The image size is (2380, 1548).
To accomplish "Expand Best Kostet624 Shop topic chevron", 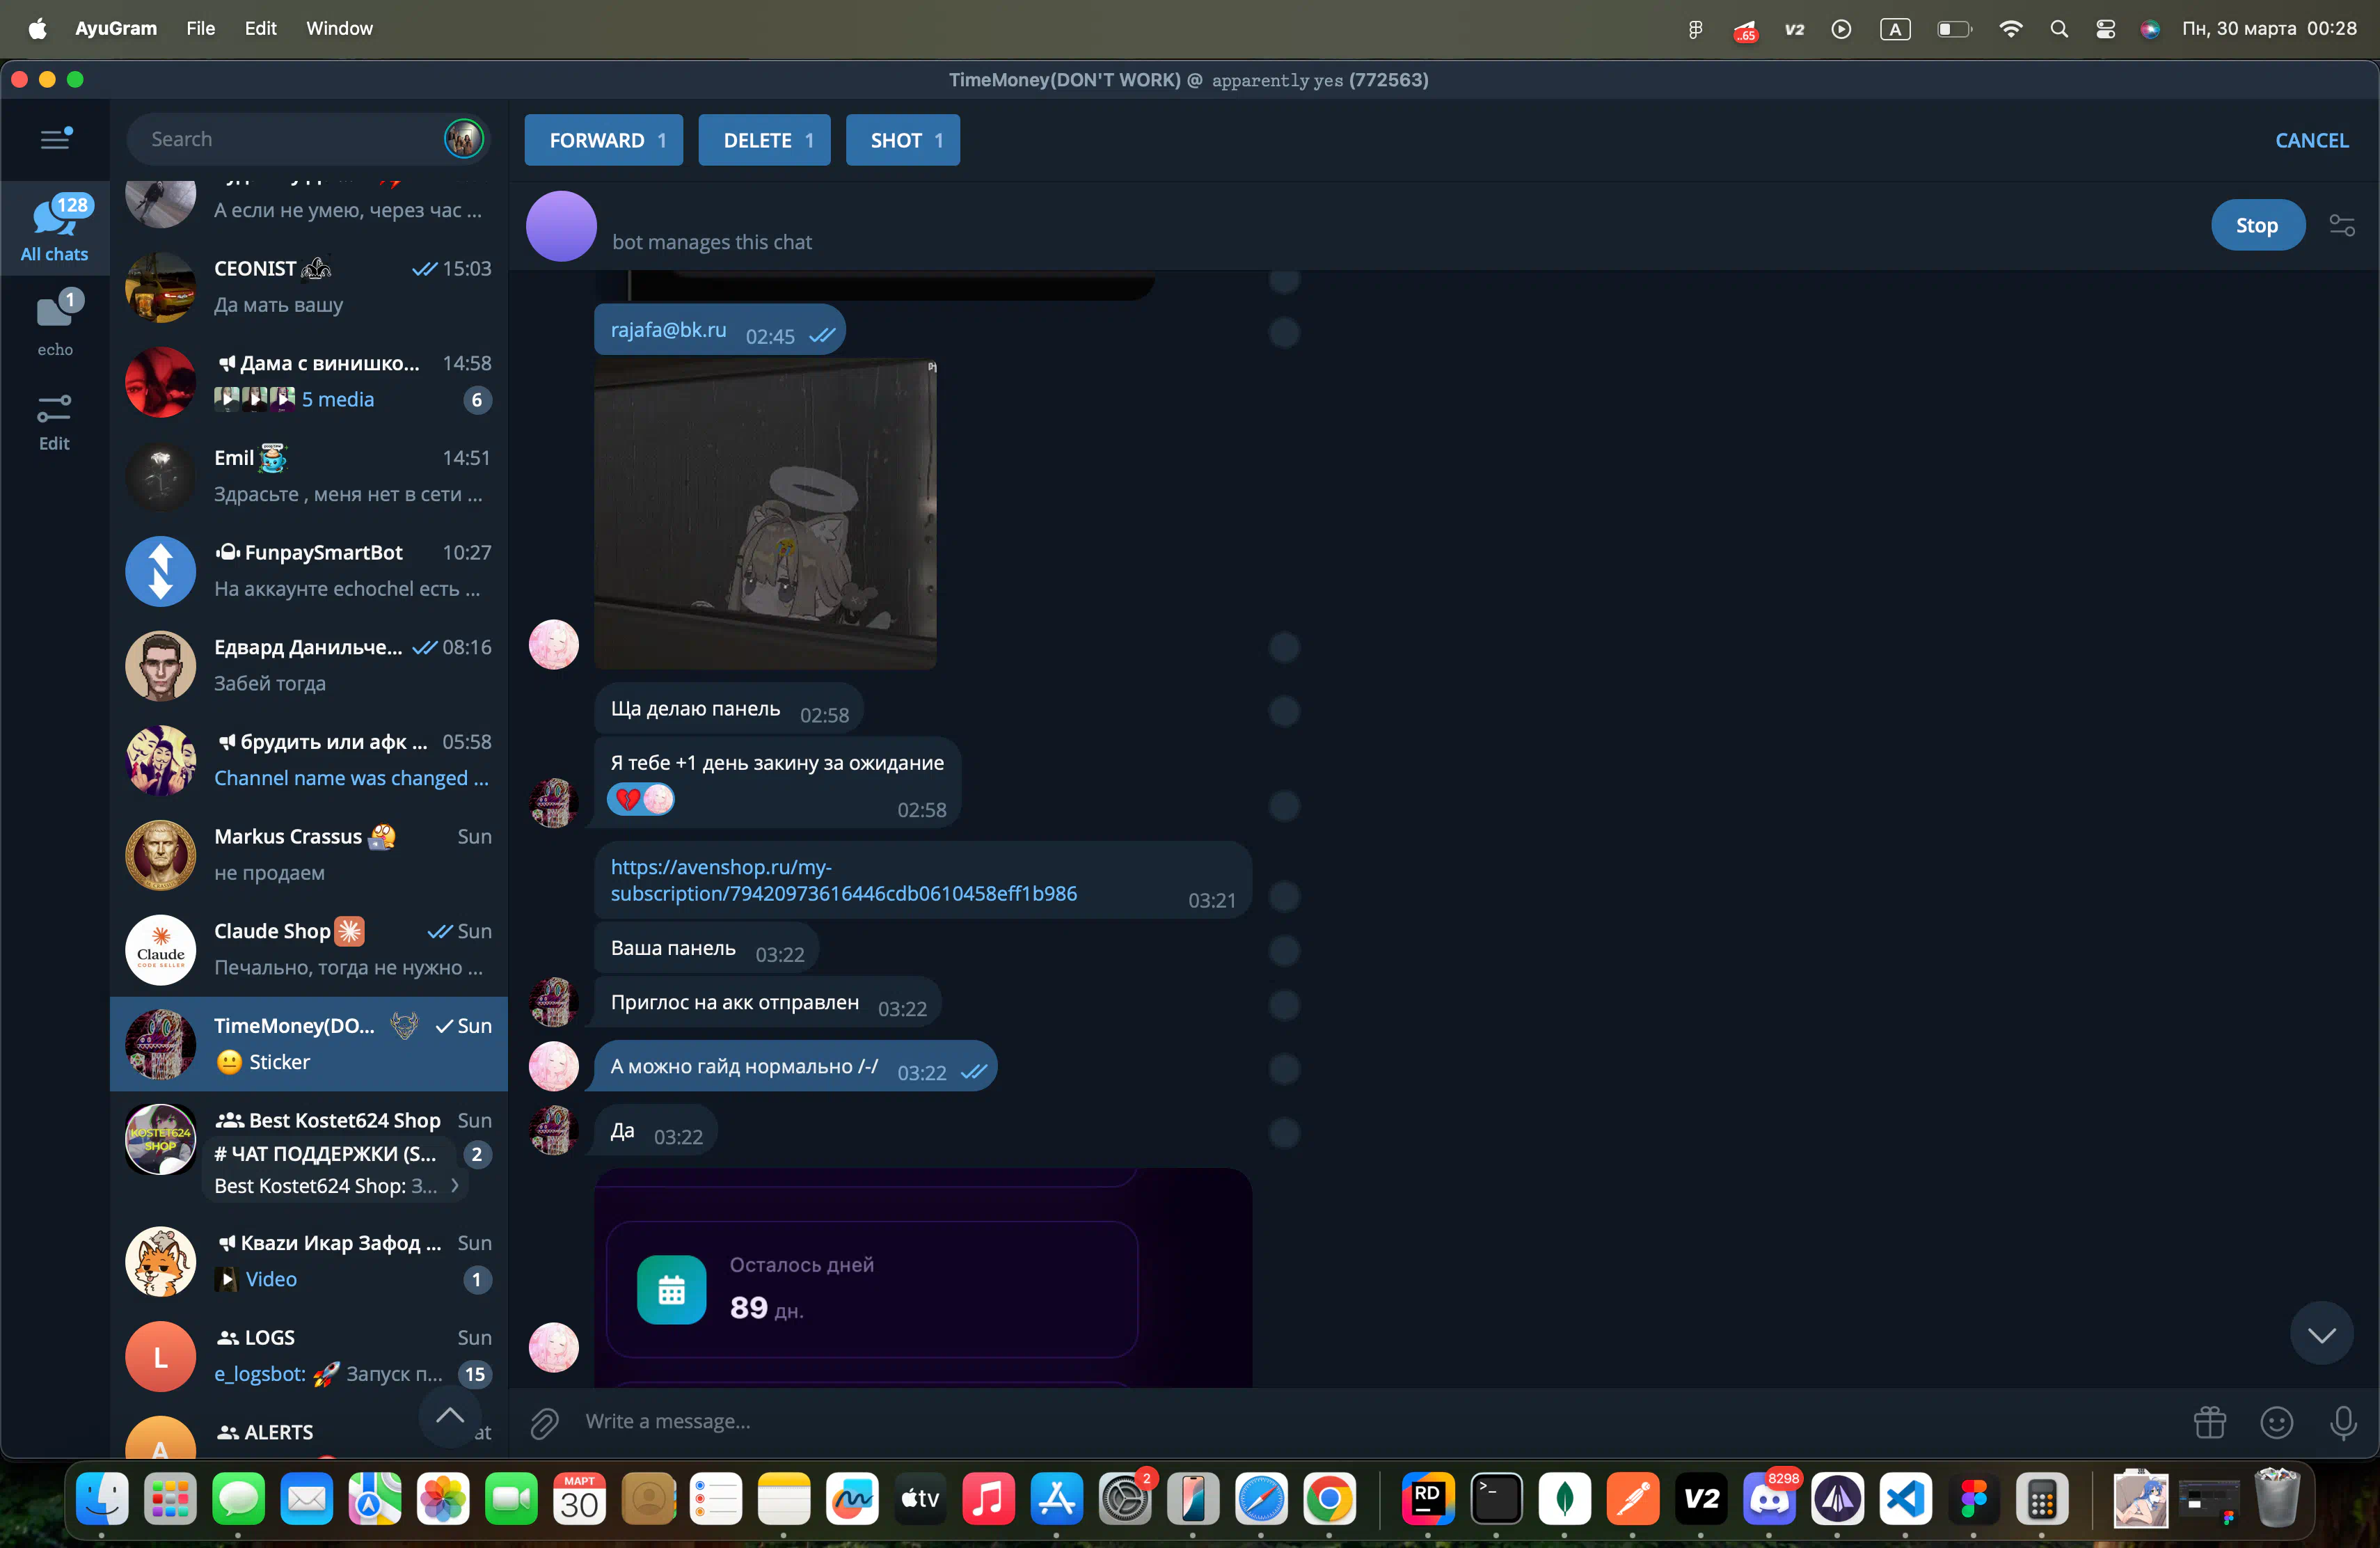I will coord(456,1186).
